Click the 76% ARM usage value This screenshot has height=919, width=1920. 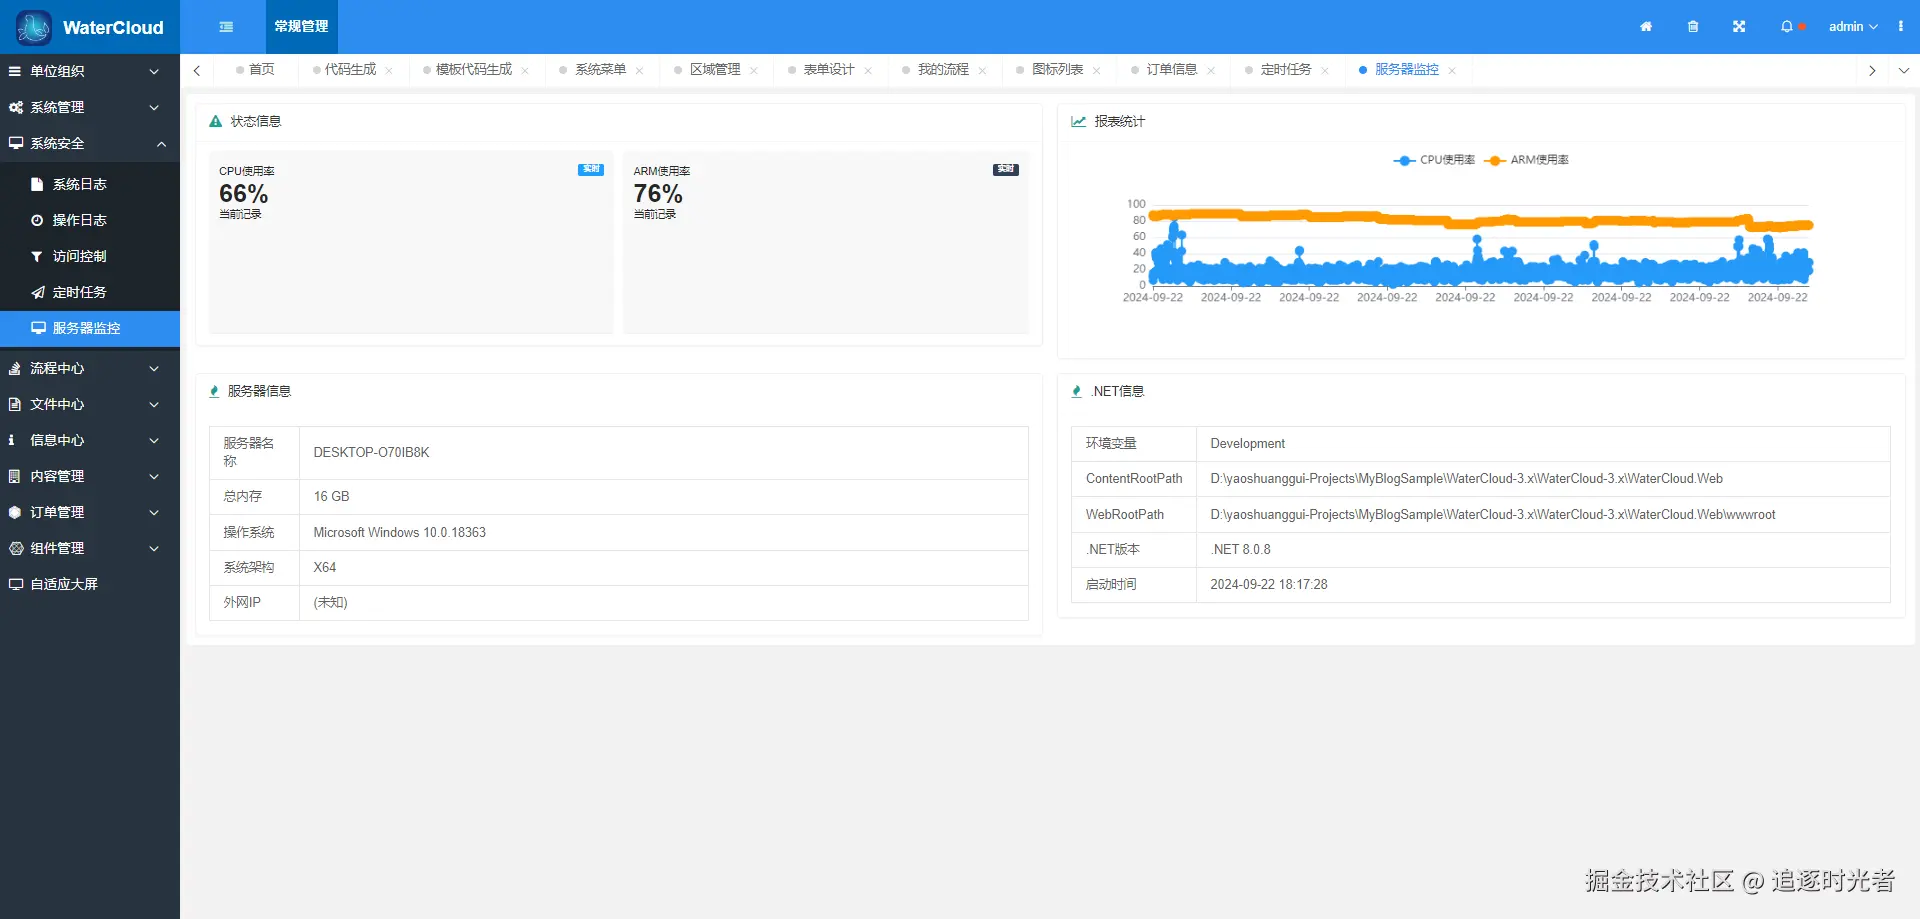pyautogui.click(x=658, y=193)
